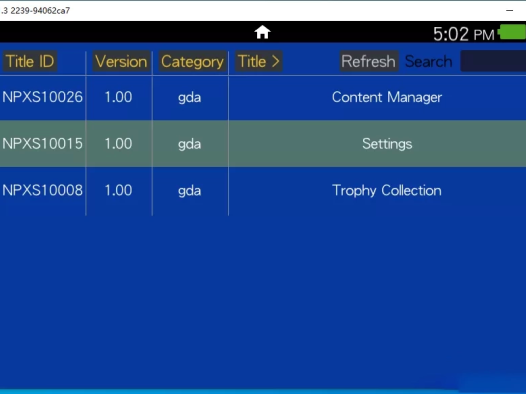Sort by the Category column header
Viewport: 526px width, 394px height.
click(x=192, y=61)
